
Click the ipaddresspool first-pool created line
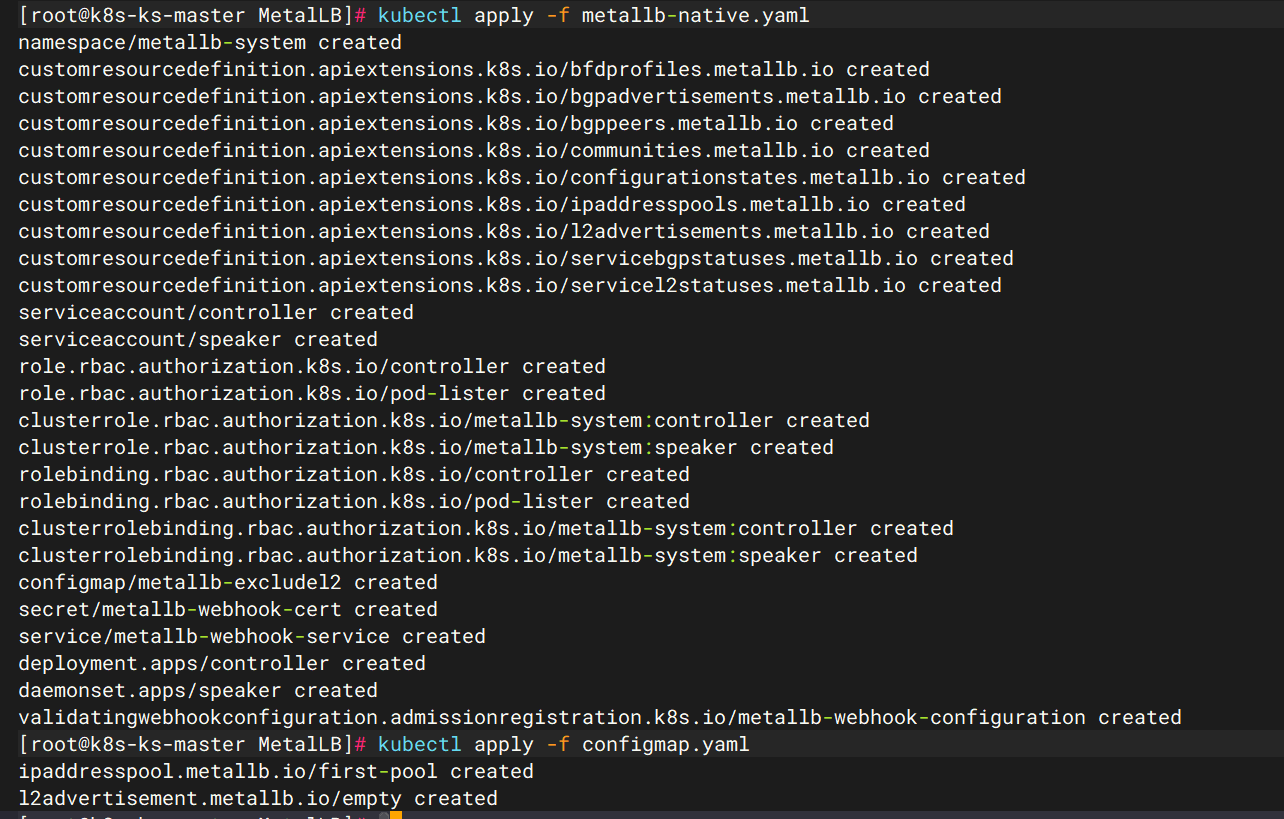[276, 771]
